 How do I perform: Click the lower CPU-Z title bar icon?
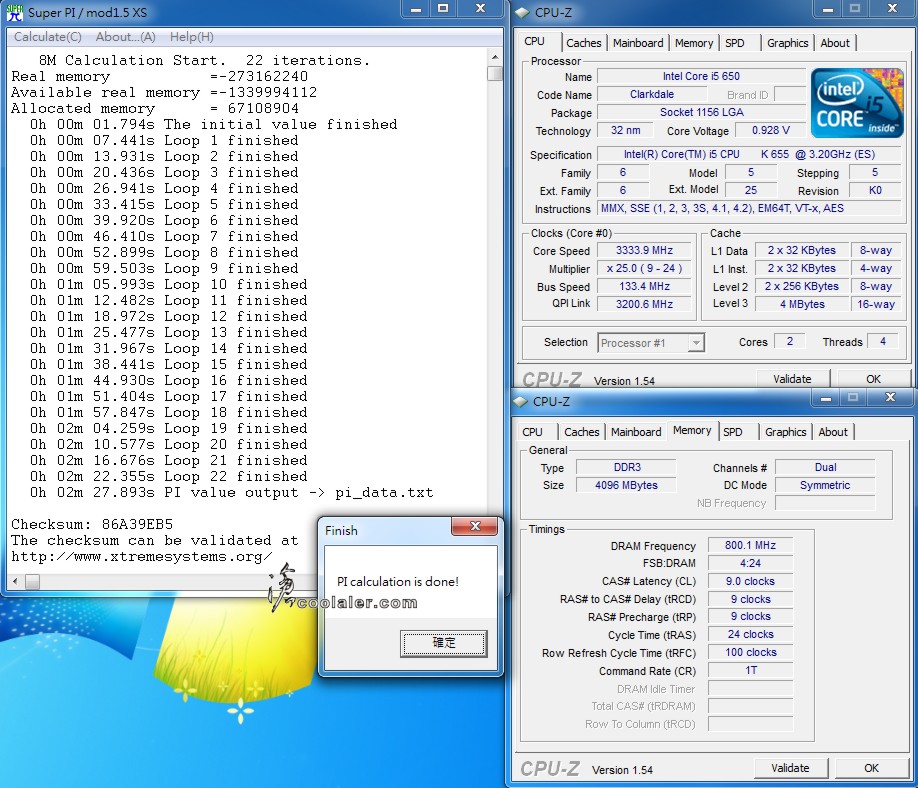pyautogui.click(x=520, y=402)
